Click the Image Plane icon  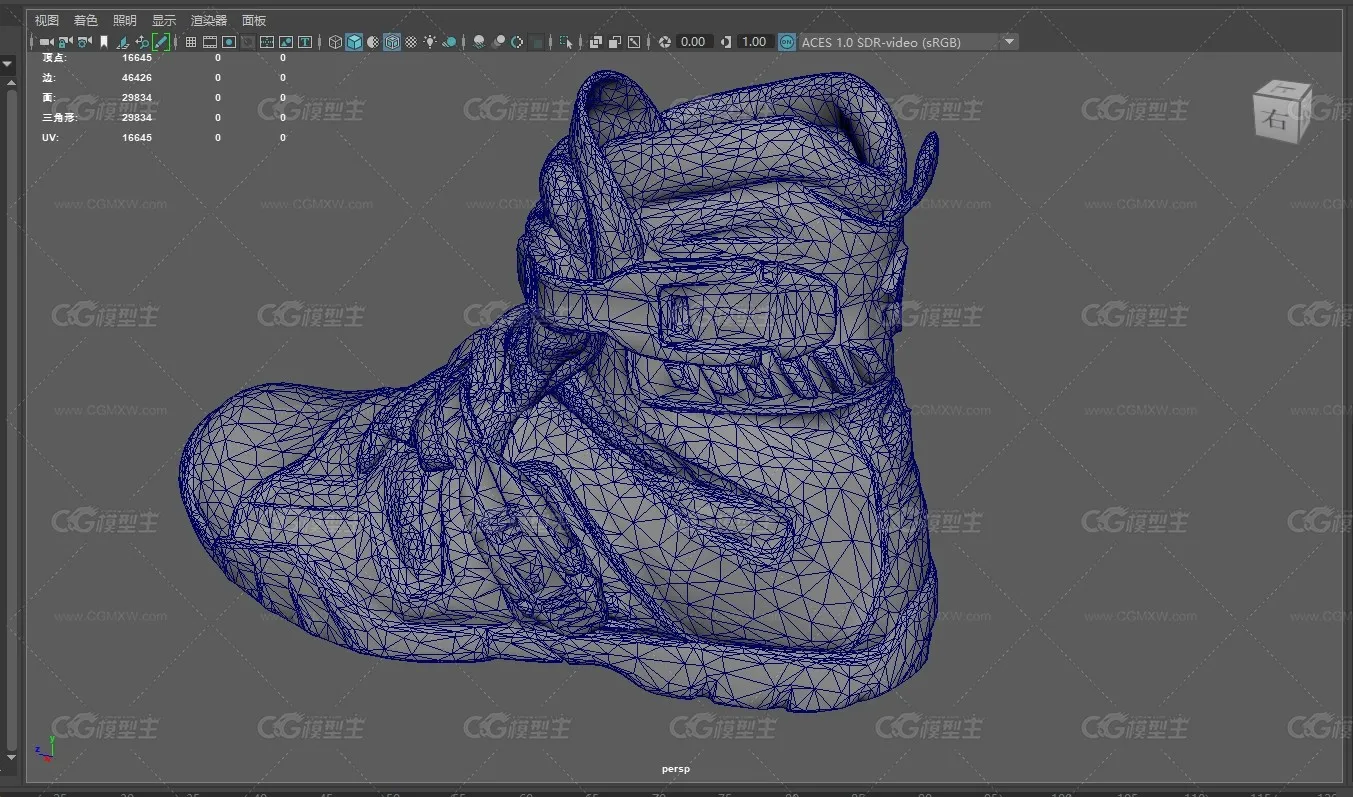coord(121,42)
